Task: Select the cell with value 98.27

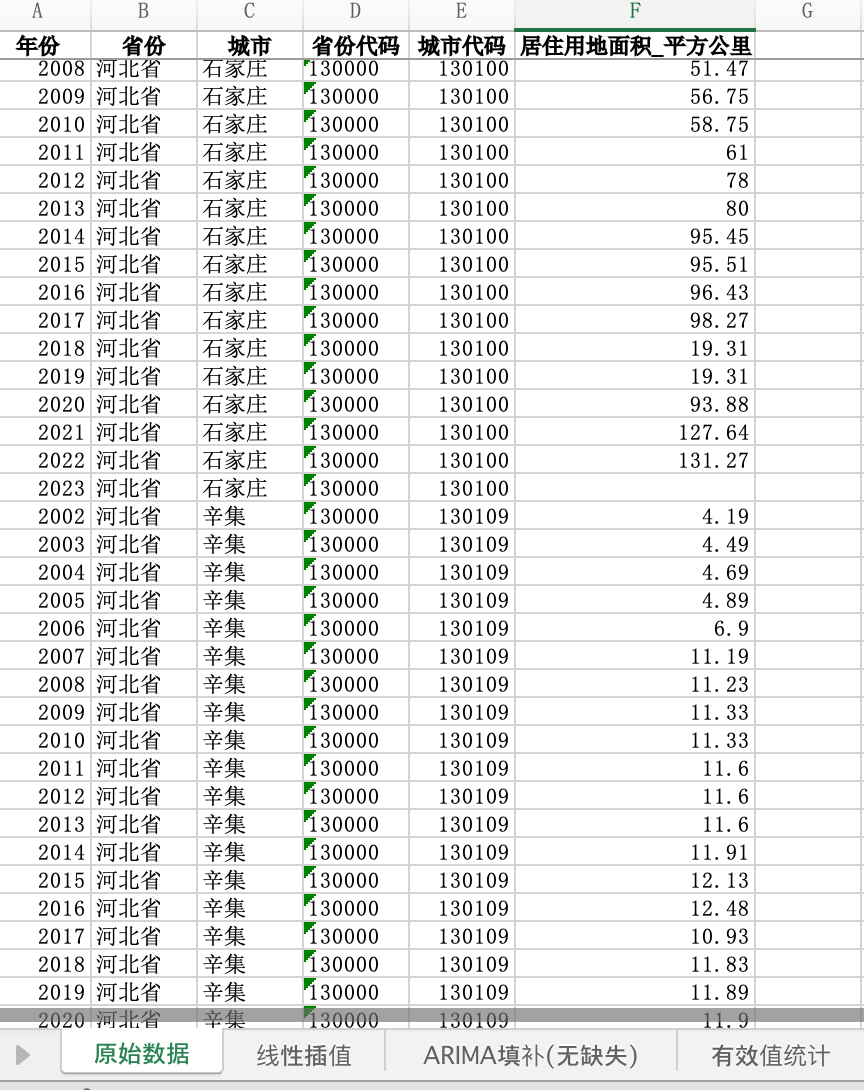Action: point(635,320)
